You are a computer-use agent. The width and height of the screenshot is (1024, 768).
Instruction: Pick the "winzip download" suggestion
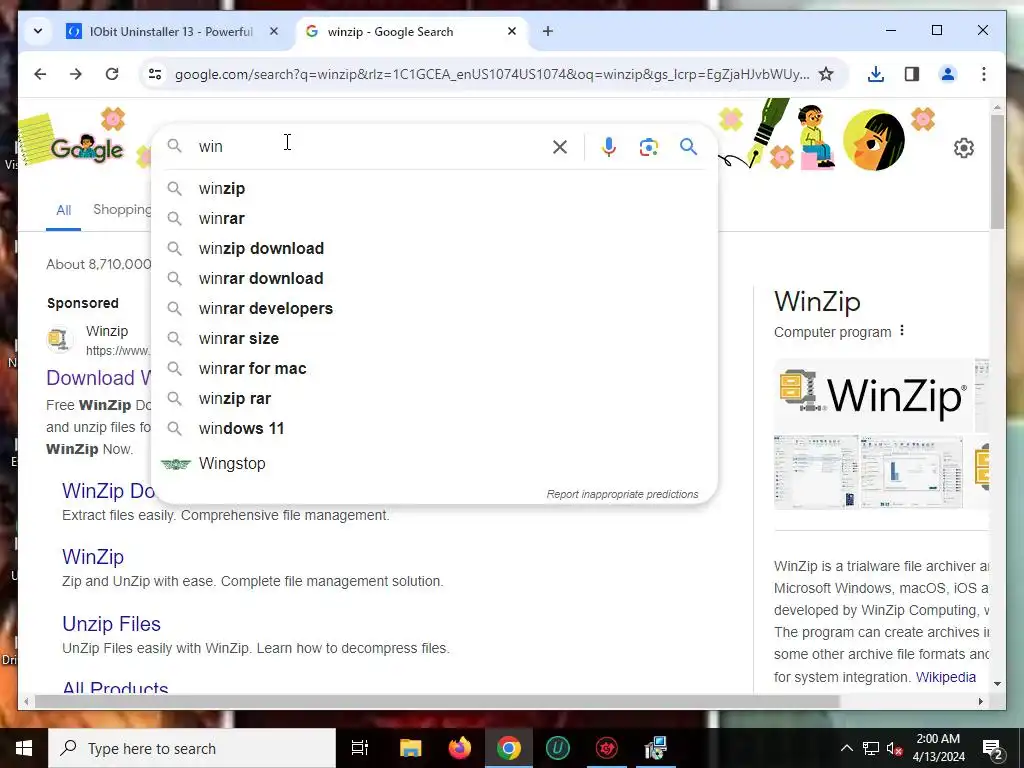434,249
